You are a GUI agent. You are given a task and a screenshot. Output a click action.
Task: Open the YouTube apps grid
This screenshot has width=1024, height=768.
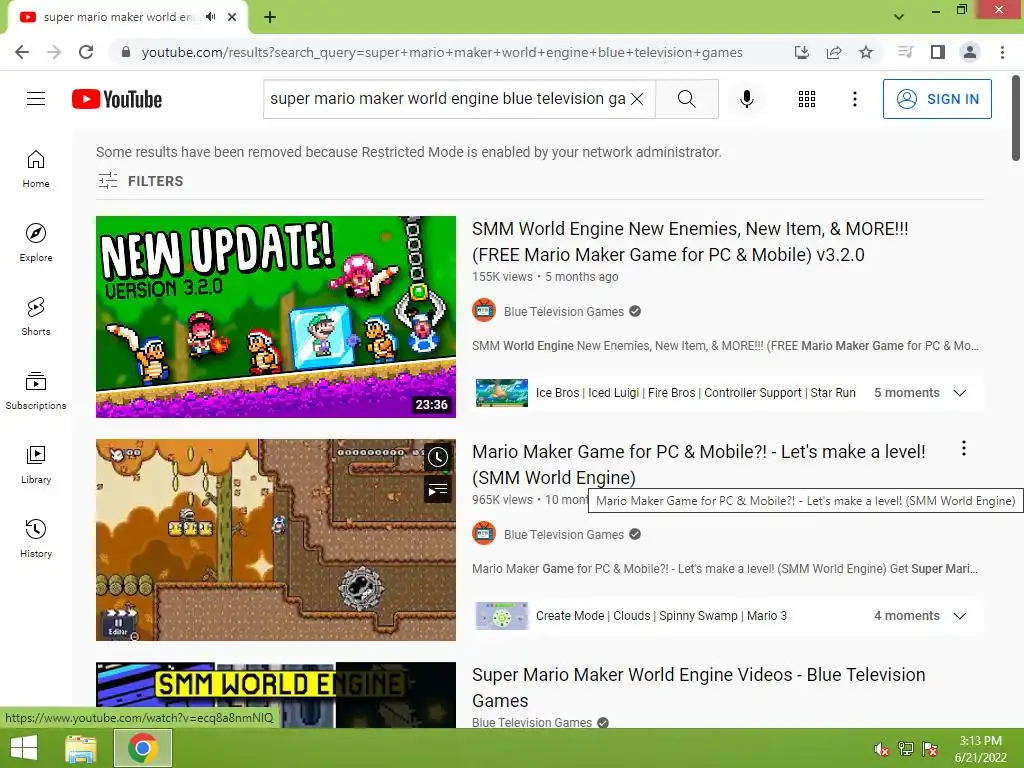[x=807, y=99]
